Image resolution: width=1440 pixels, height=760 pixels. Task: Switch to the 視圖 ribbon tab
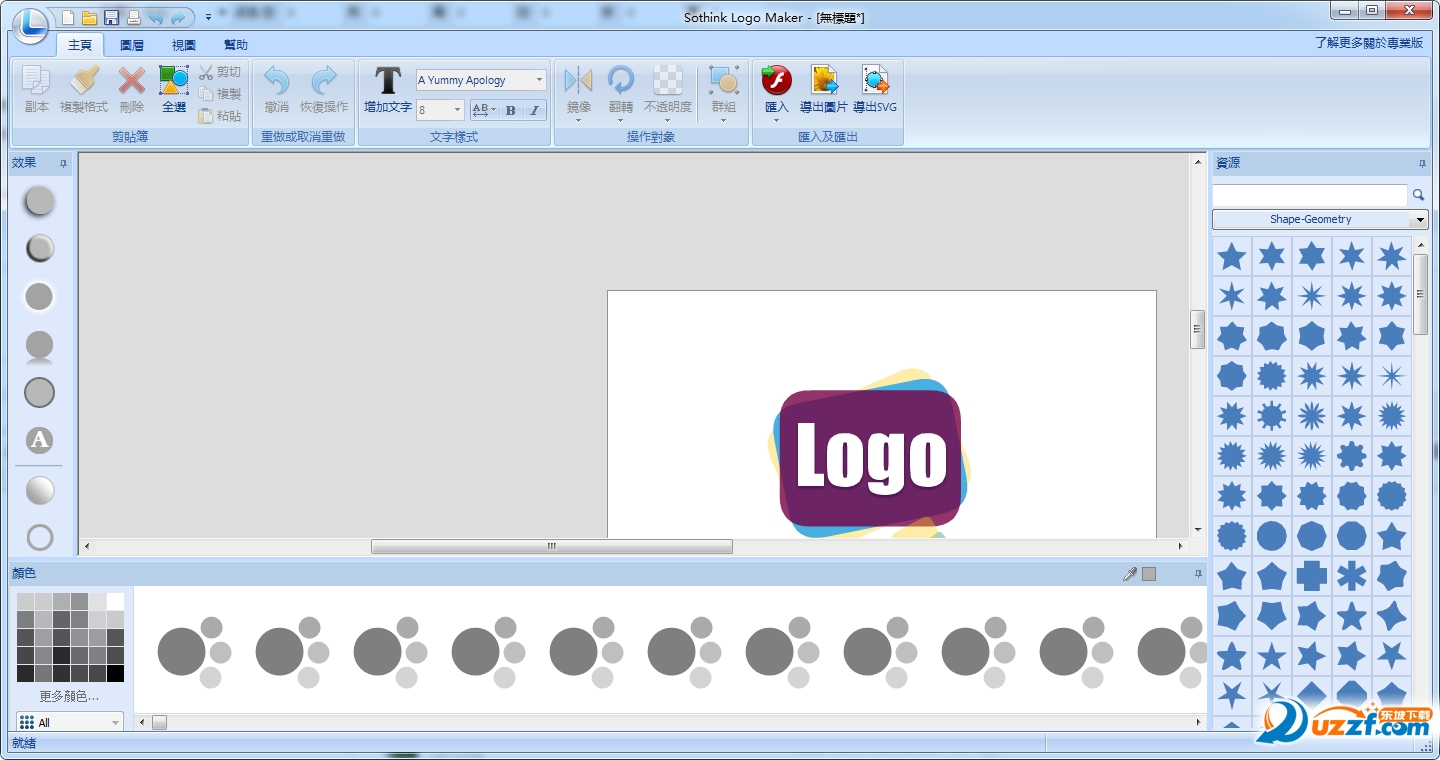tap(184, 45)
